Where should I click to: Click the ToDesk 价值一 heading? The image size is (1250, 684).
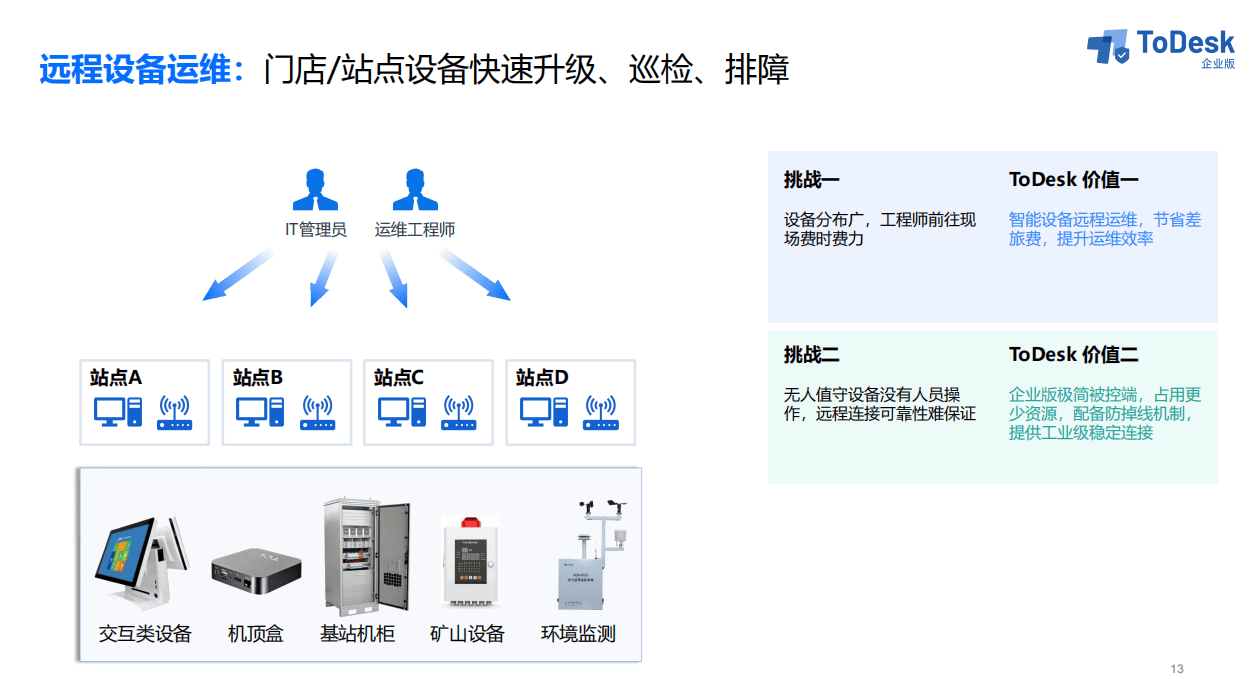tap(1073, 180)
